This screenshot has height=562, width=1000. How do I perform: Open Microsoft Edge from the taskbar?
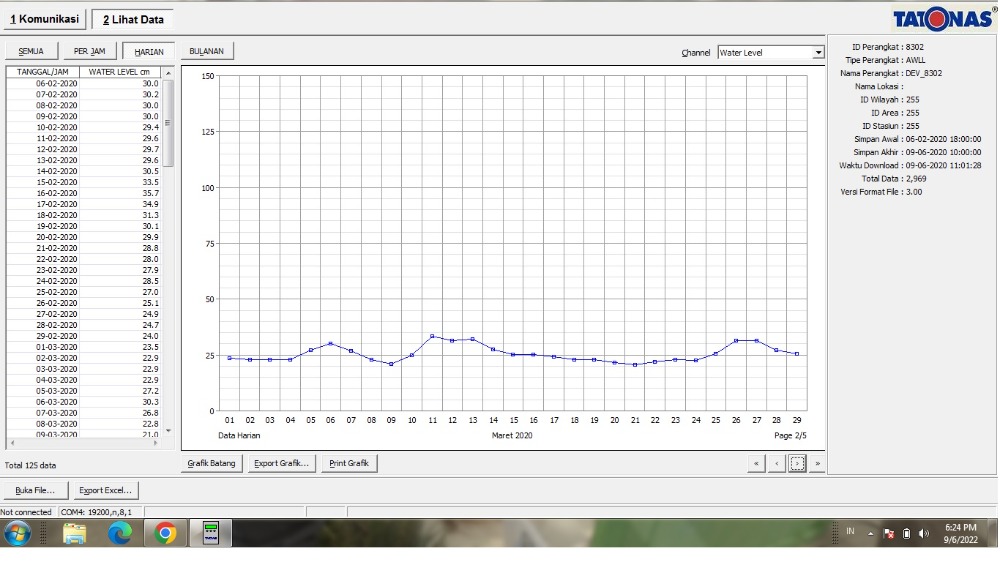point(120,533)
